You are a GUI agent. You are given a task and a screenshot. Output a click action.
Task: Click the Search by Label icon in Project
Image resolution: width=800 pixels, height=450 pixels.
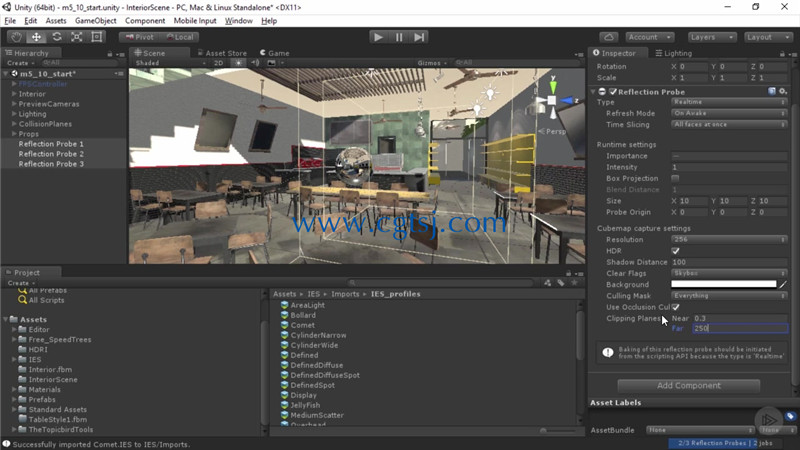pyautogui.click(x=561, y=282)
